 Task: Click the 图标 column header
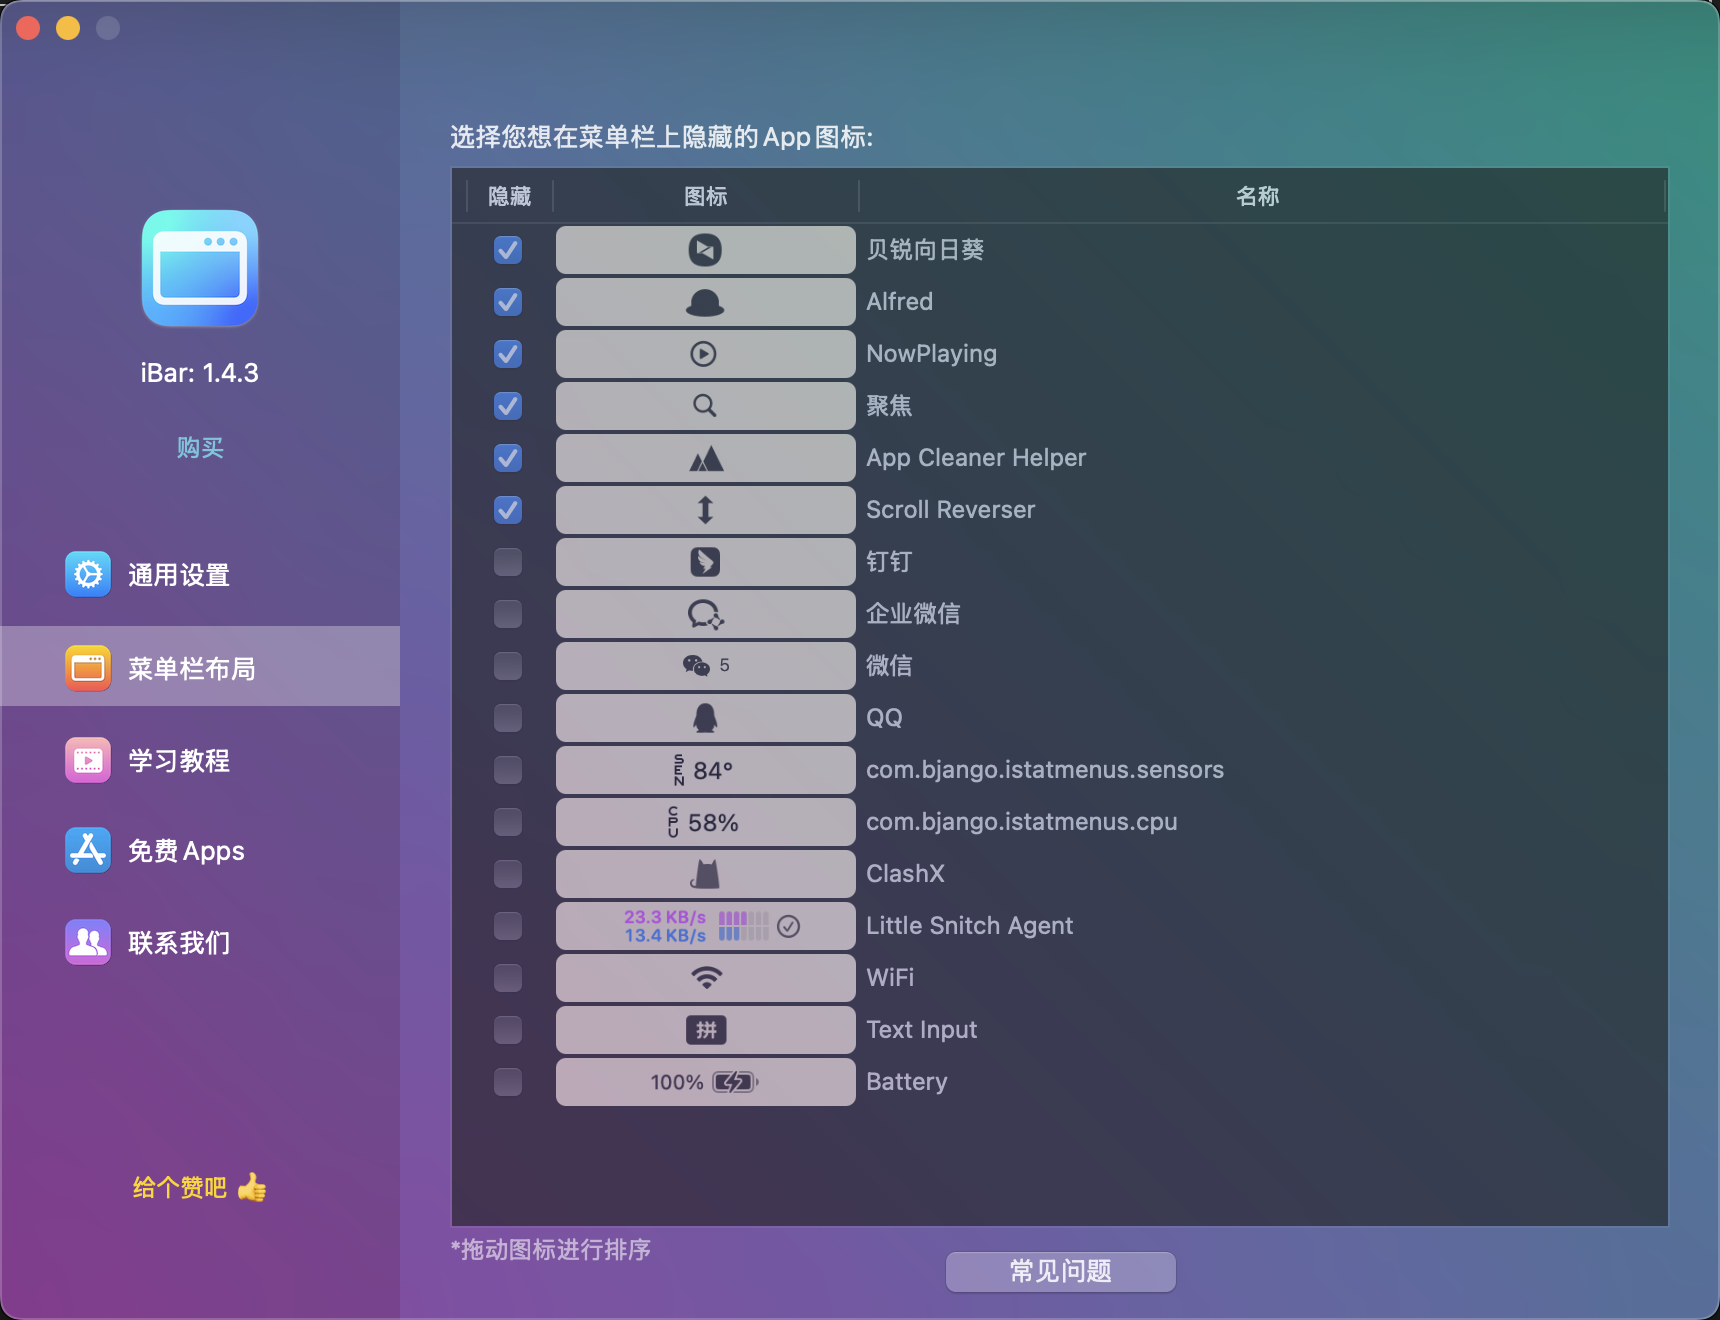point(706,196)
